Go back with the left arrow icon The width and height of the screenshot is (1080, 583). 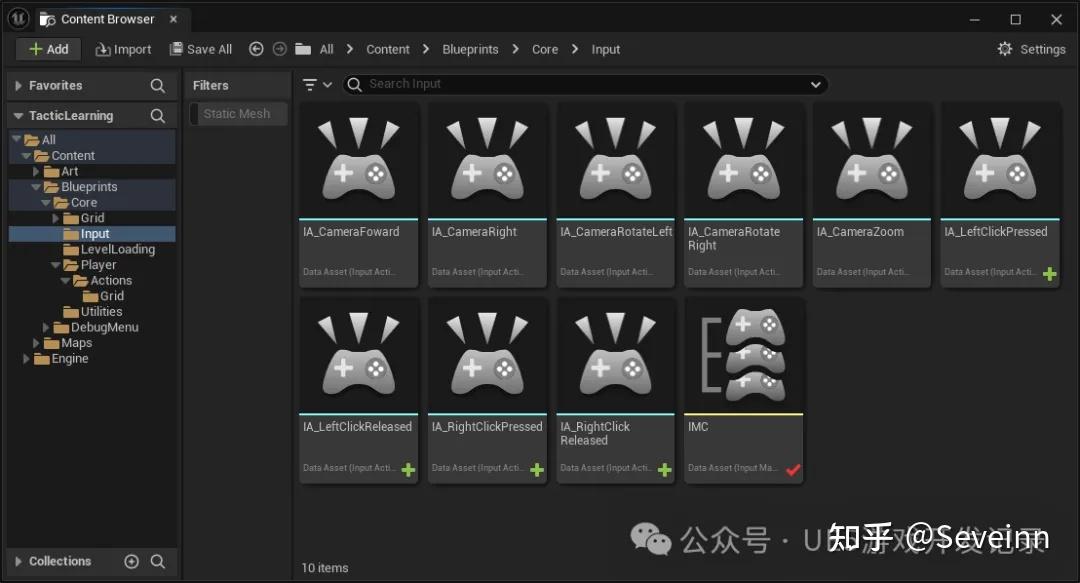point(256,49)
